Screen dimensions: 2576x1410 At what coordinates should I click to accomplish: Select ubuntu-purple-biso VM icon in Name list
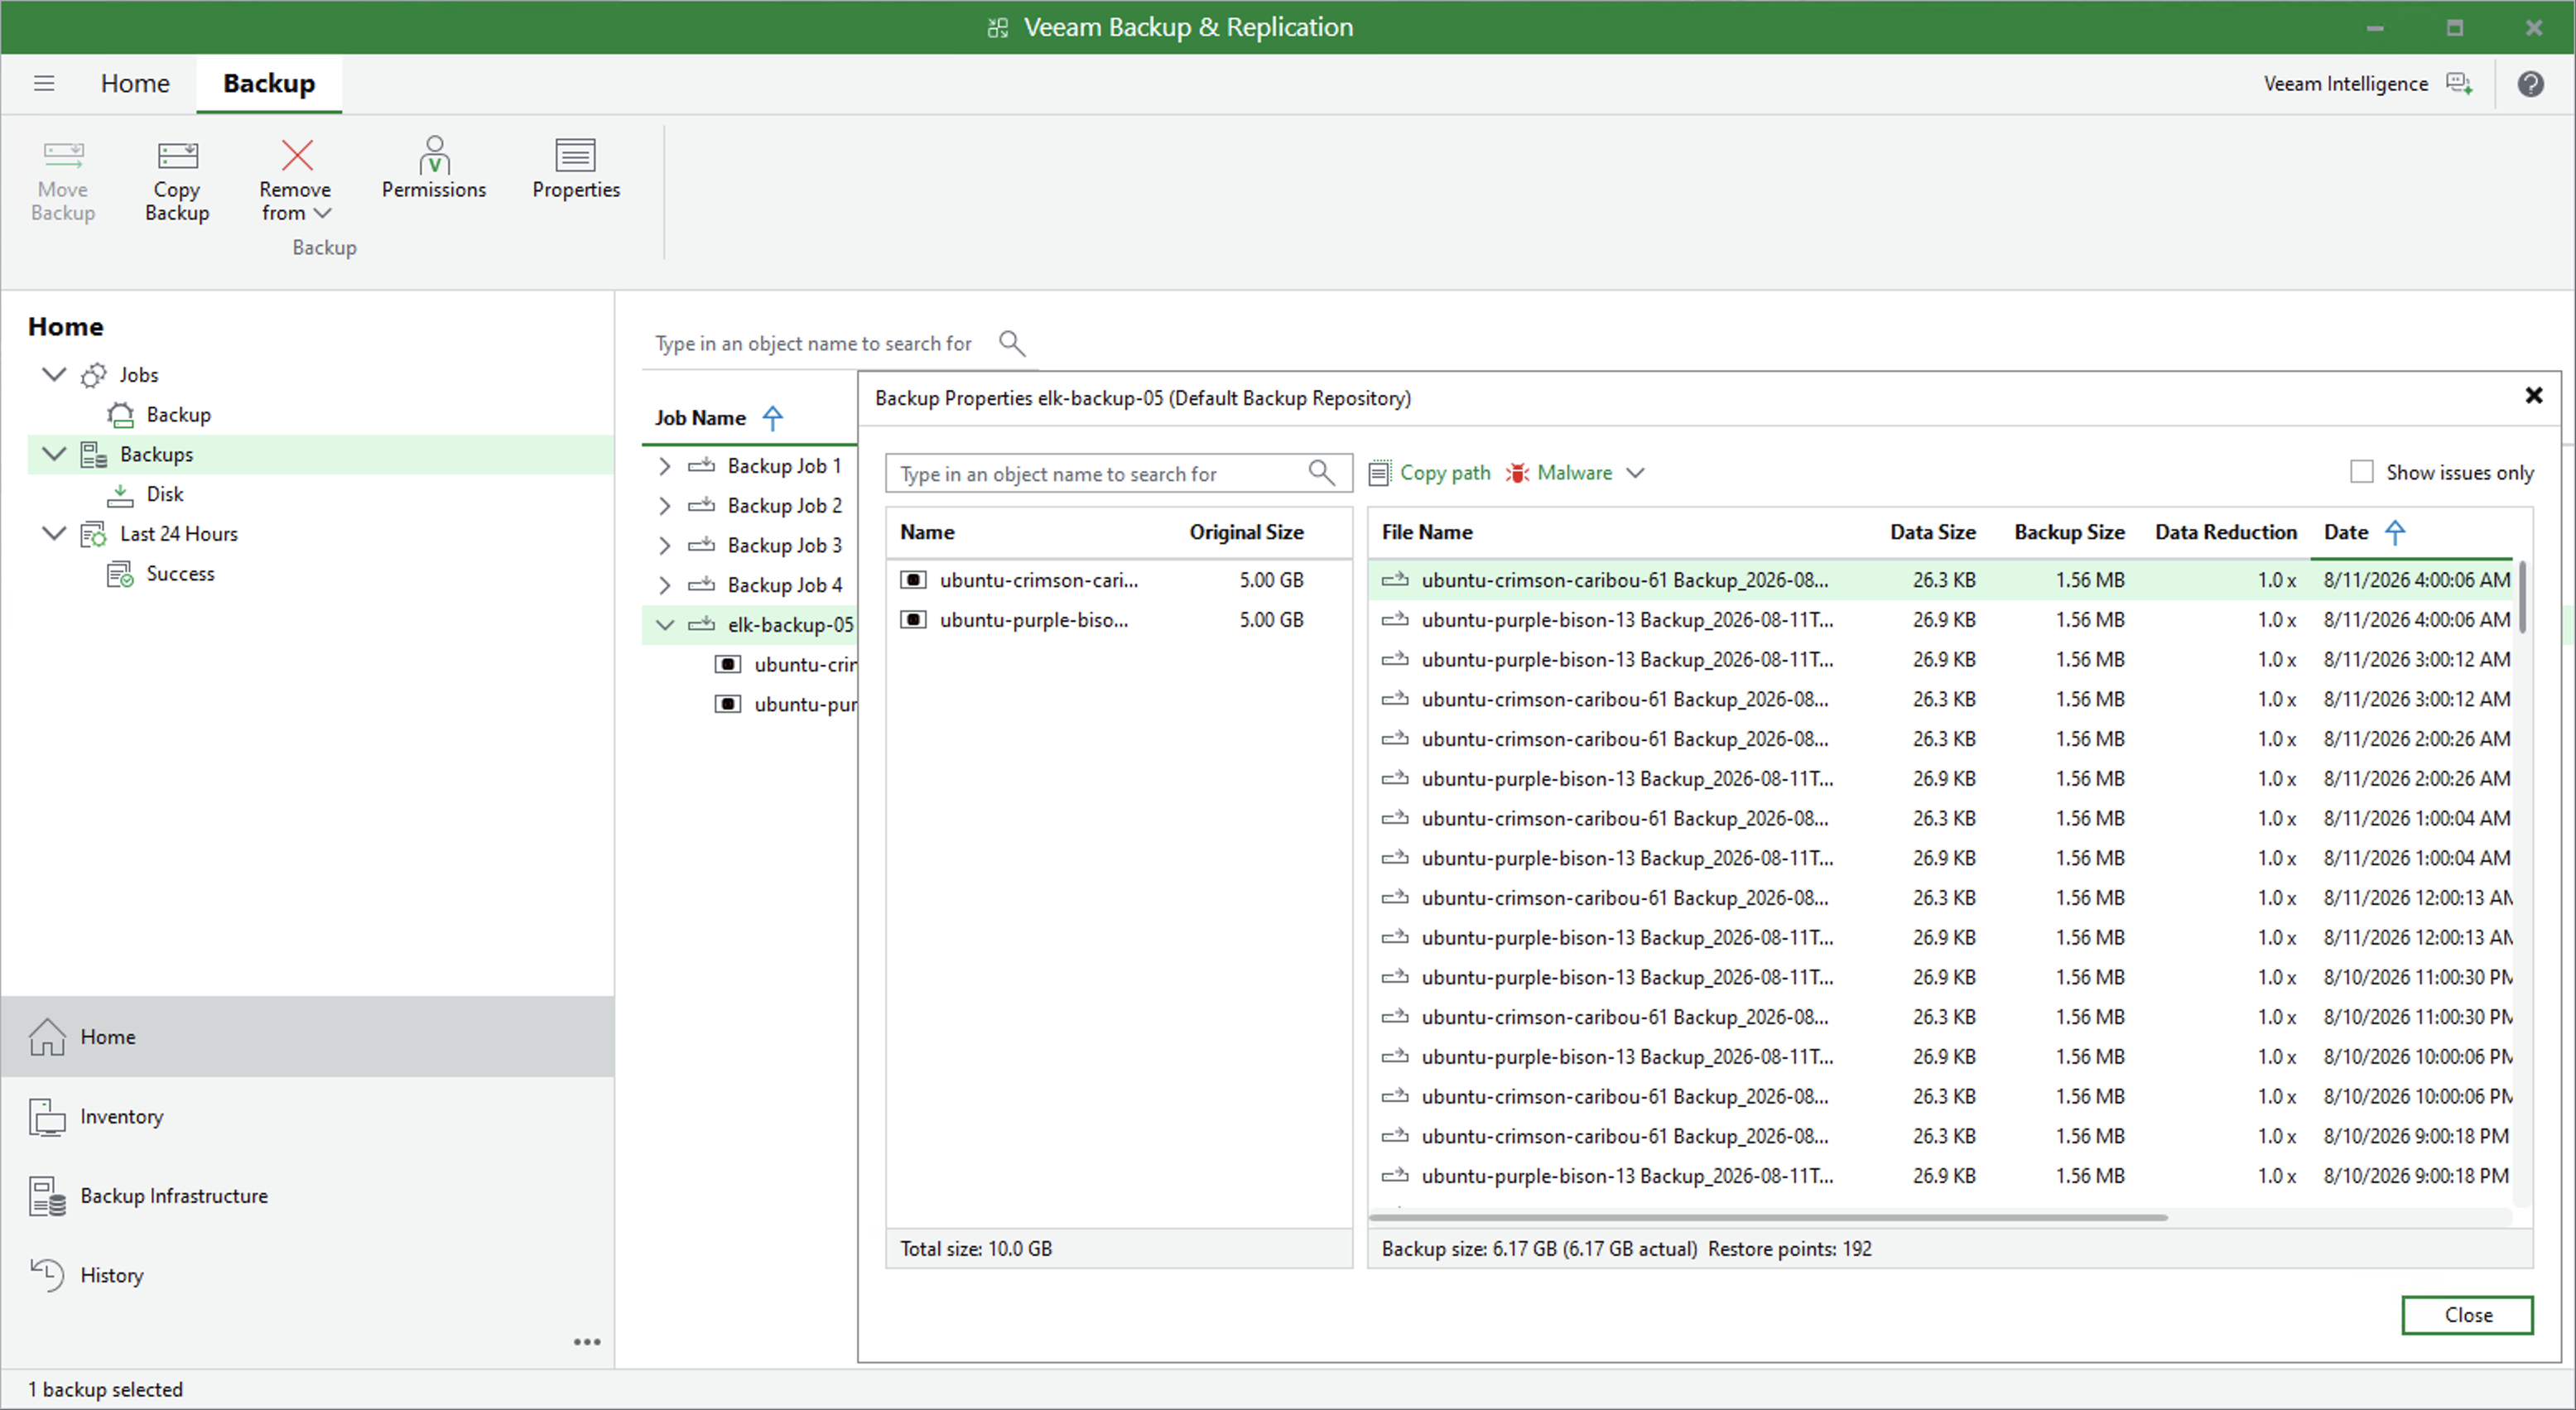click(x=913, y=620)
